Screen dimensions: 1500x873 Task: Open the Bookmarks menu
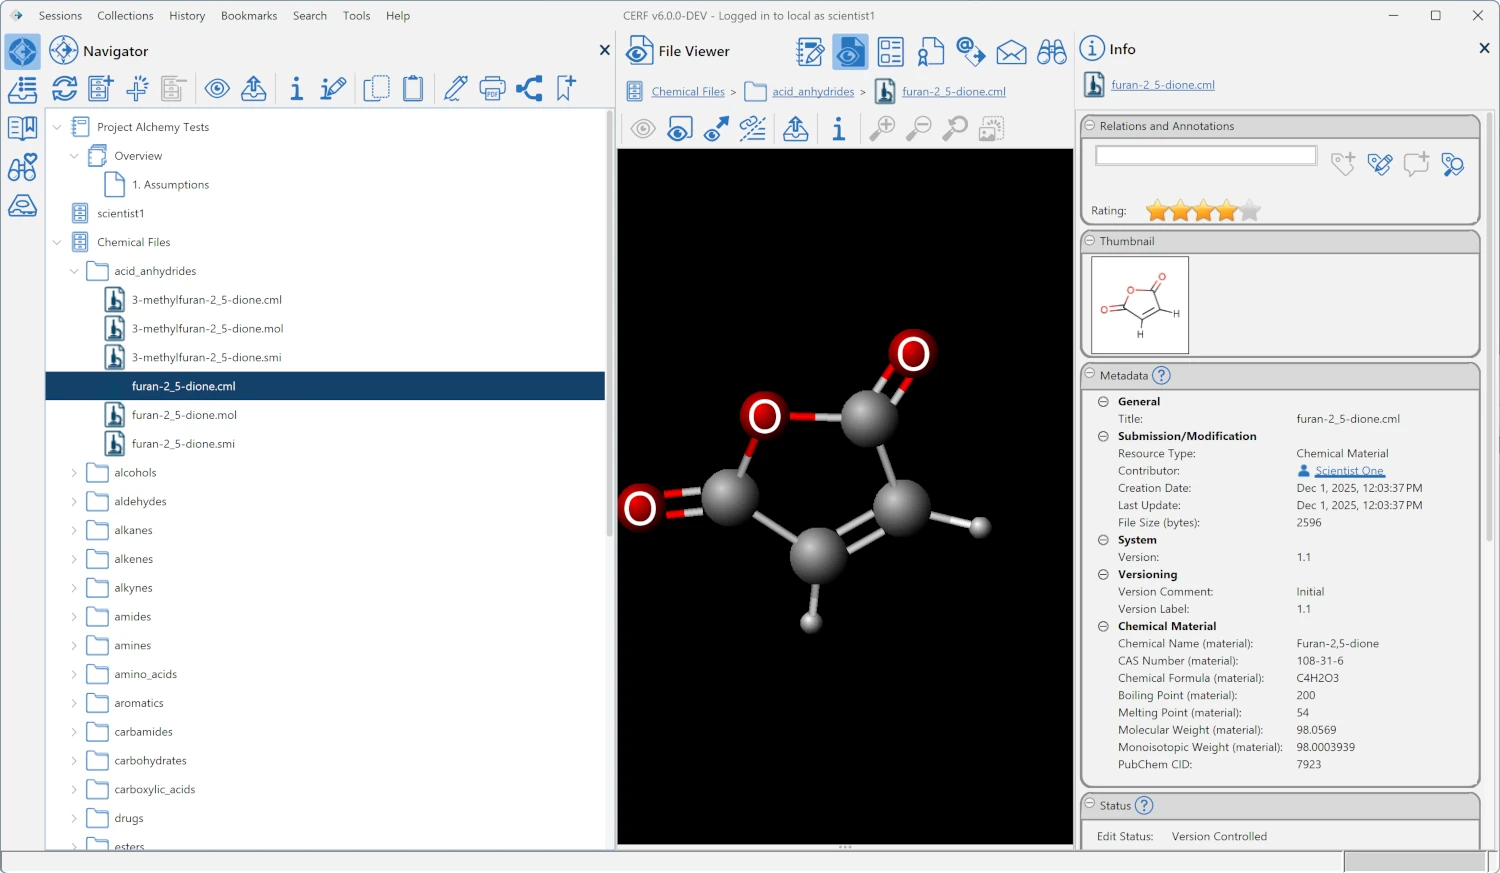click(249, 16)
